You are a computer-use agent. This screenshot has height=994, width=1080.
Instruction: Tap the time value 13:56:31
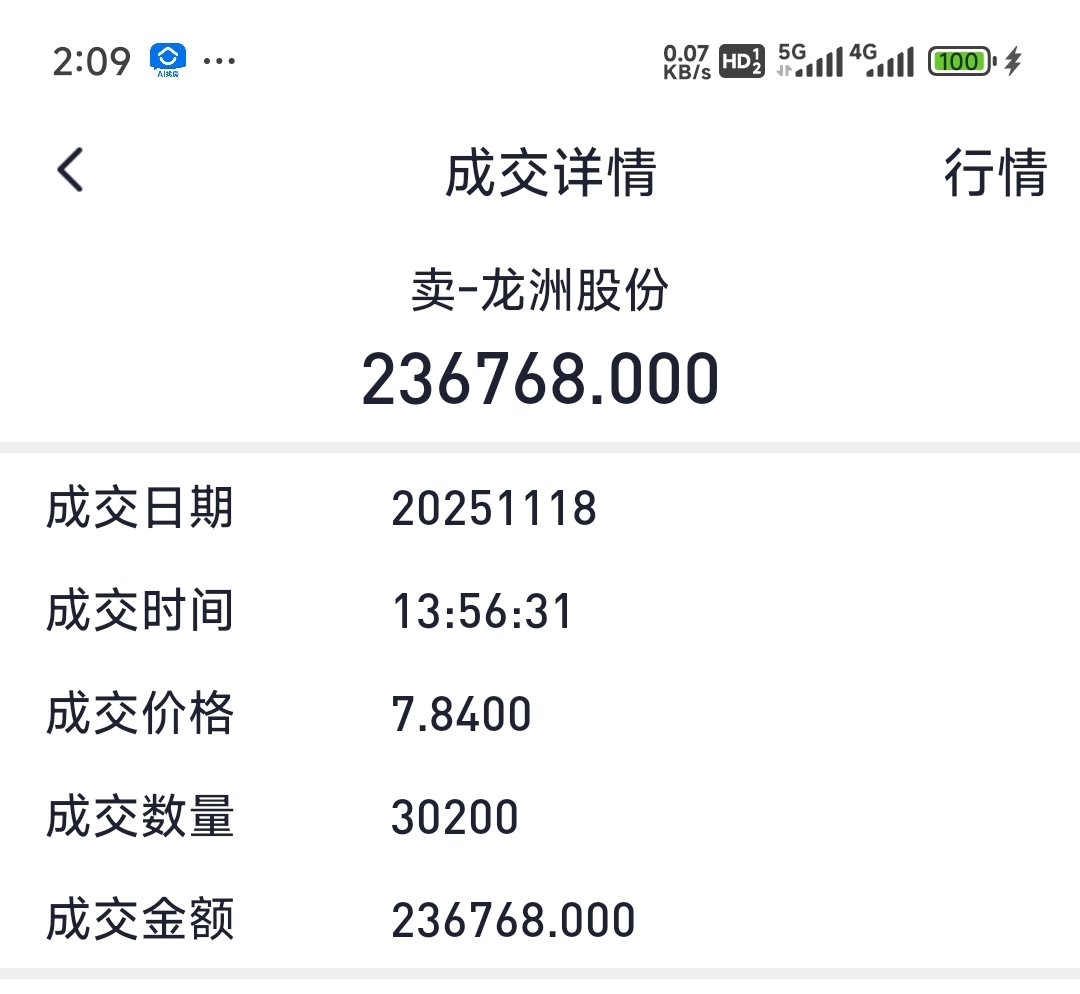482,612
